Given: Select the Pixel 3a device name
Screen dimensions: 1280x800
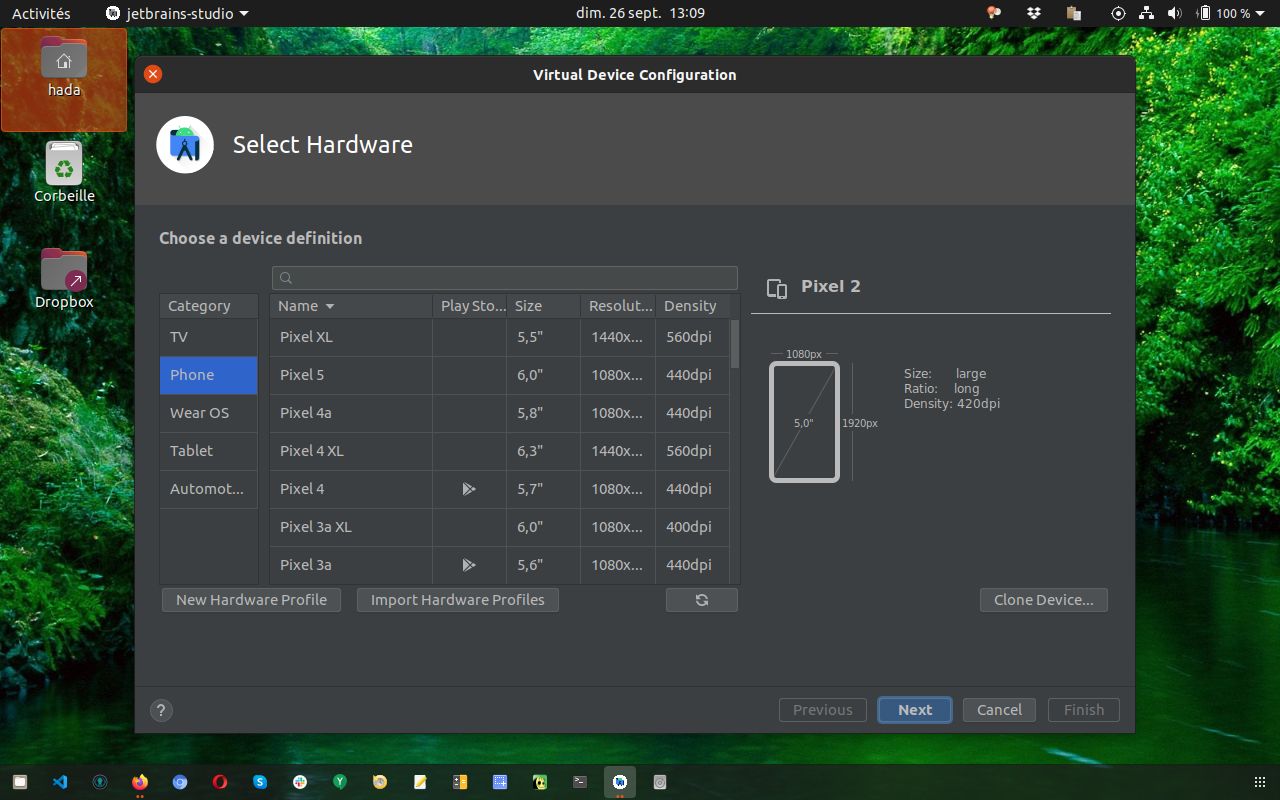Looking at the screenshot, I should [306, 565].
